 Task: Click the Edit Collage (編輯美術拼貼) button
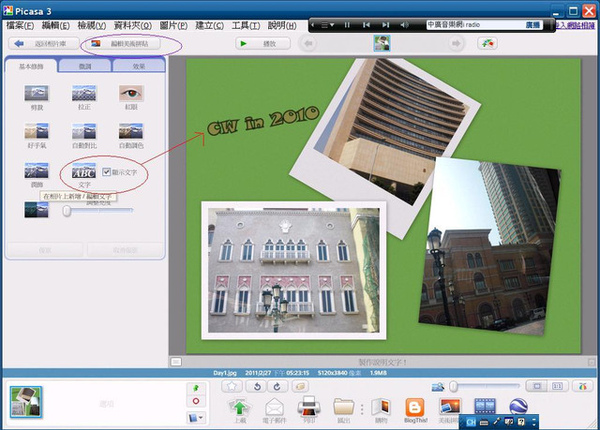pos(122,44)
